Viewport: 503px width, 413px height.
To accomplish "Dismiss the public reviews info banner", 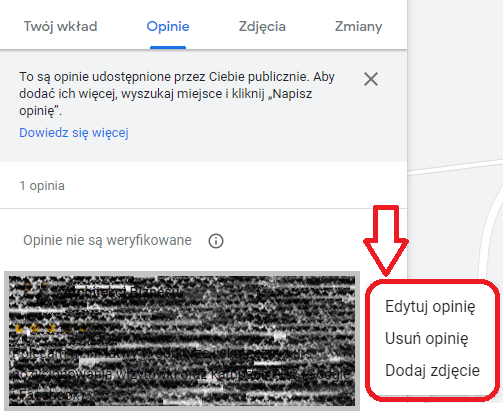I will (x=371, y=79).
